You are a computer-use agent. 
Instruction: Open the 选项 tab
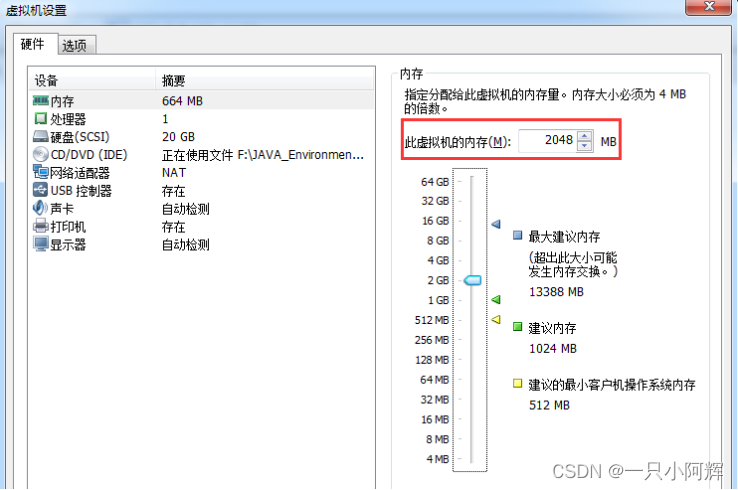75,46
